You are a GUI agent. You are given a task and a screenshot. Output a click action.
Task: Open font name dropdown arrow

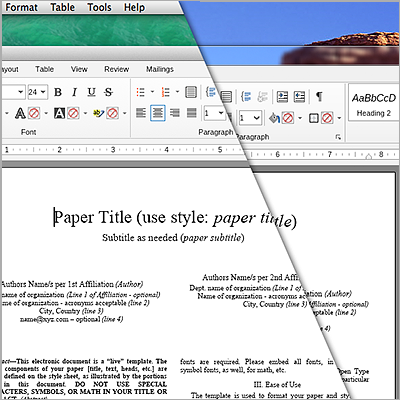21,92
